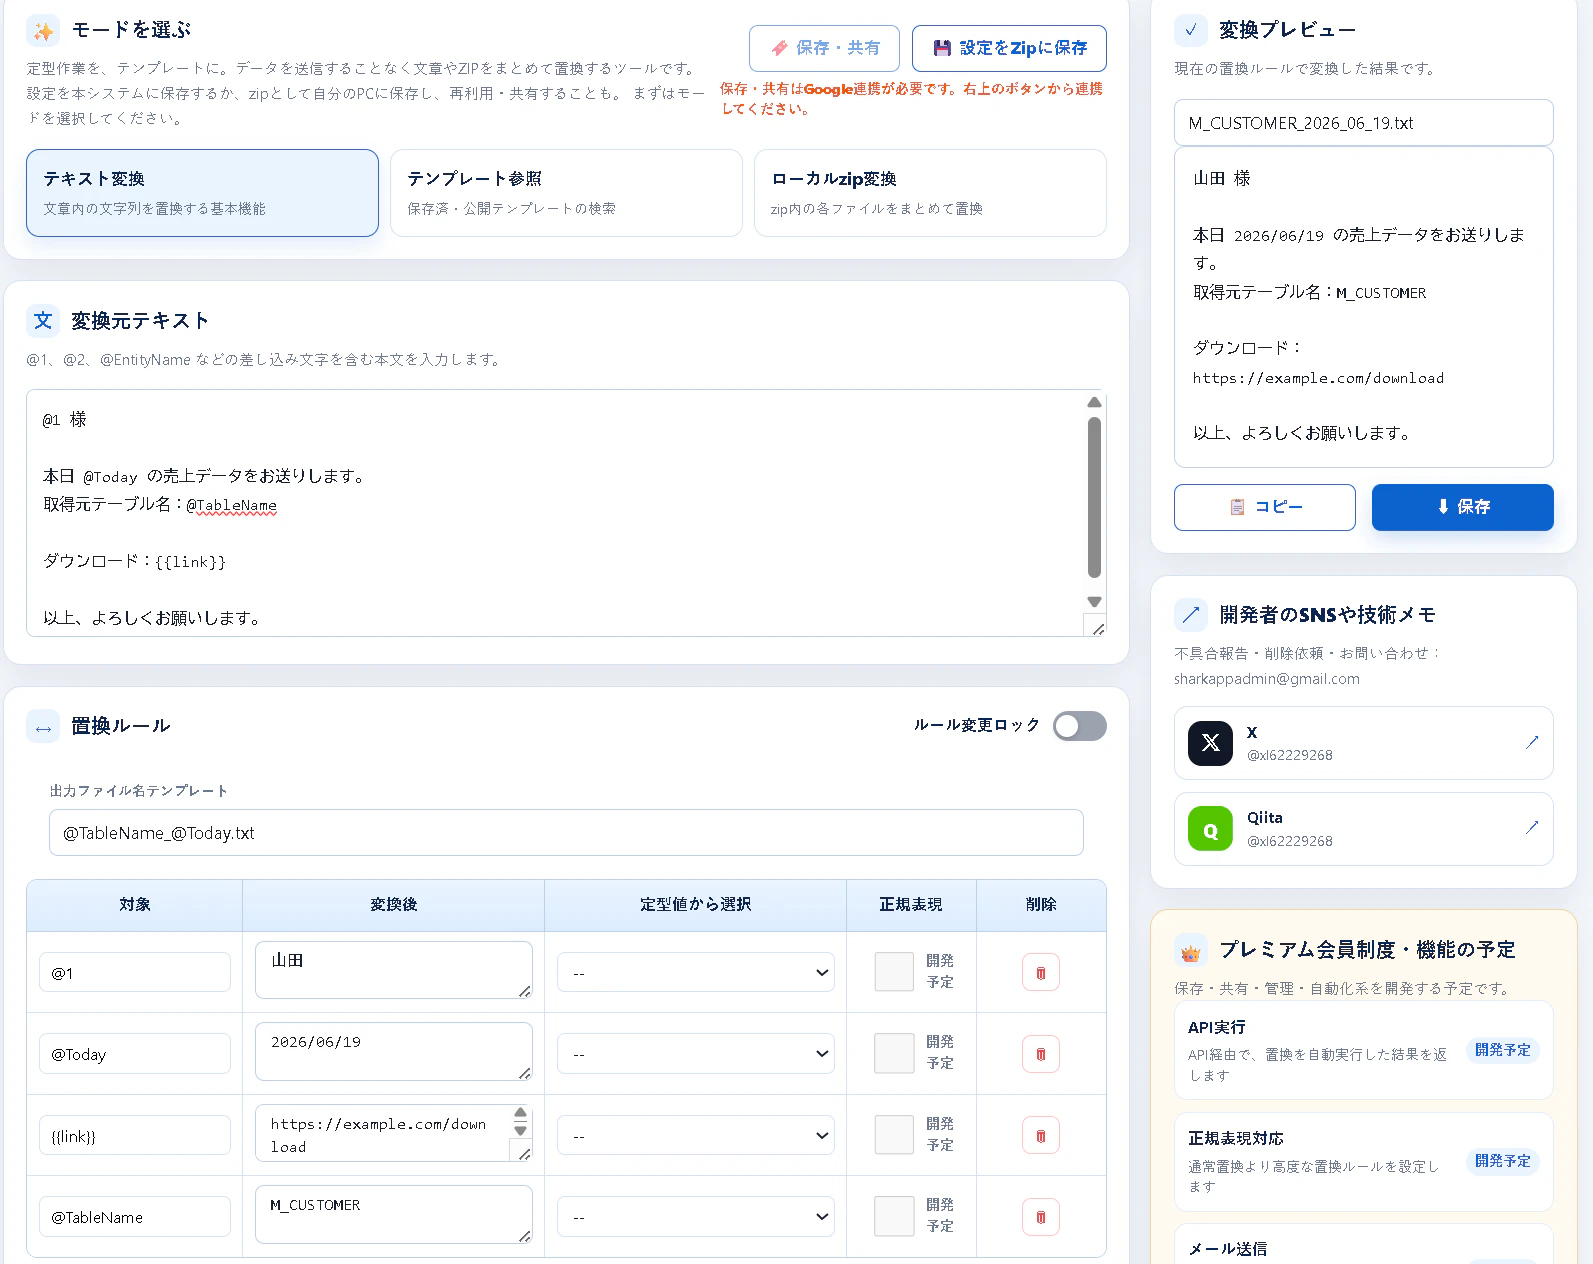Check the 正規表現 box in {{link}} row

(x=894, y=1135)
